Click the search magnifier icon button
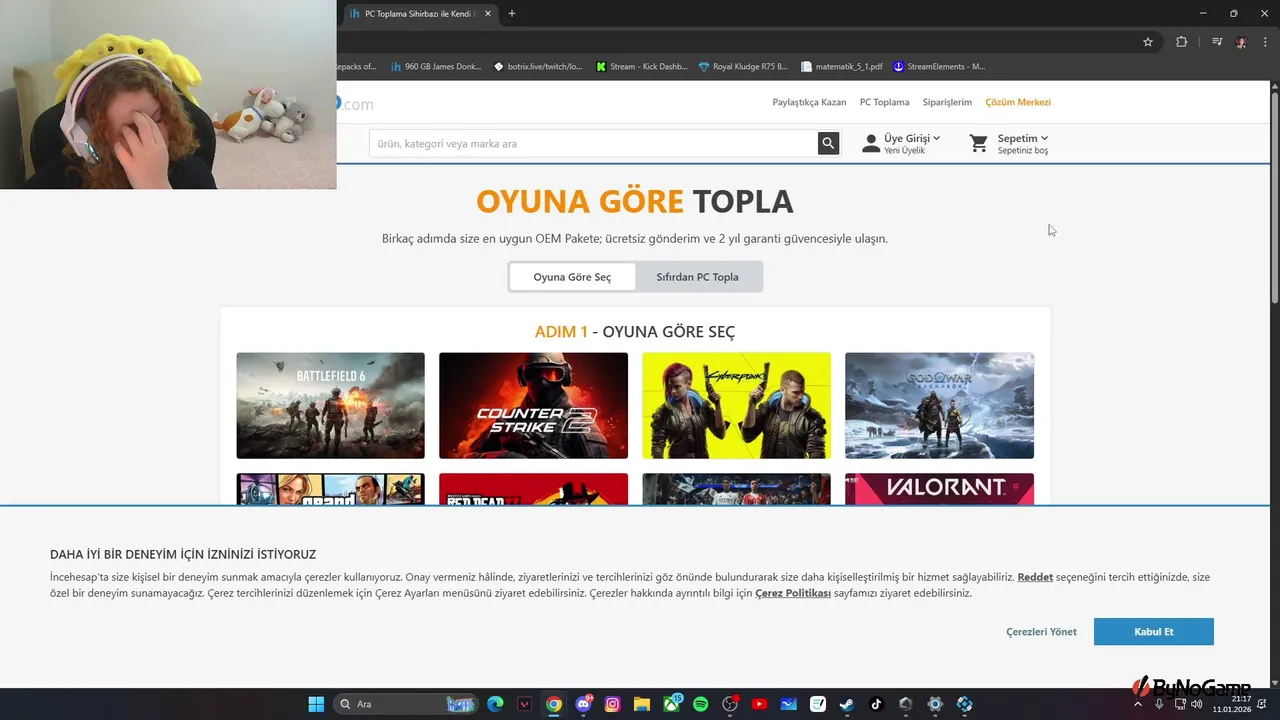Viewport: 1280px width, 720px height. click(828, 144)
